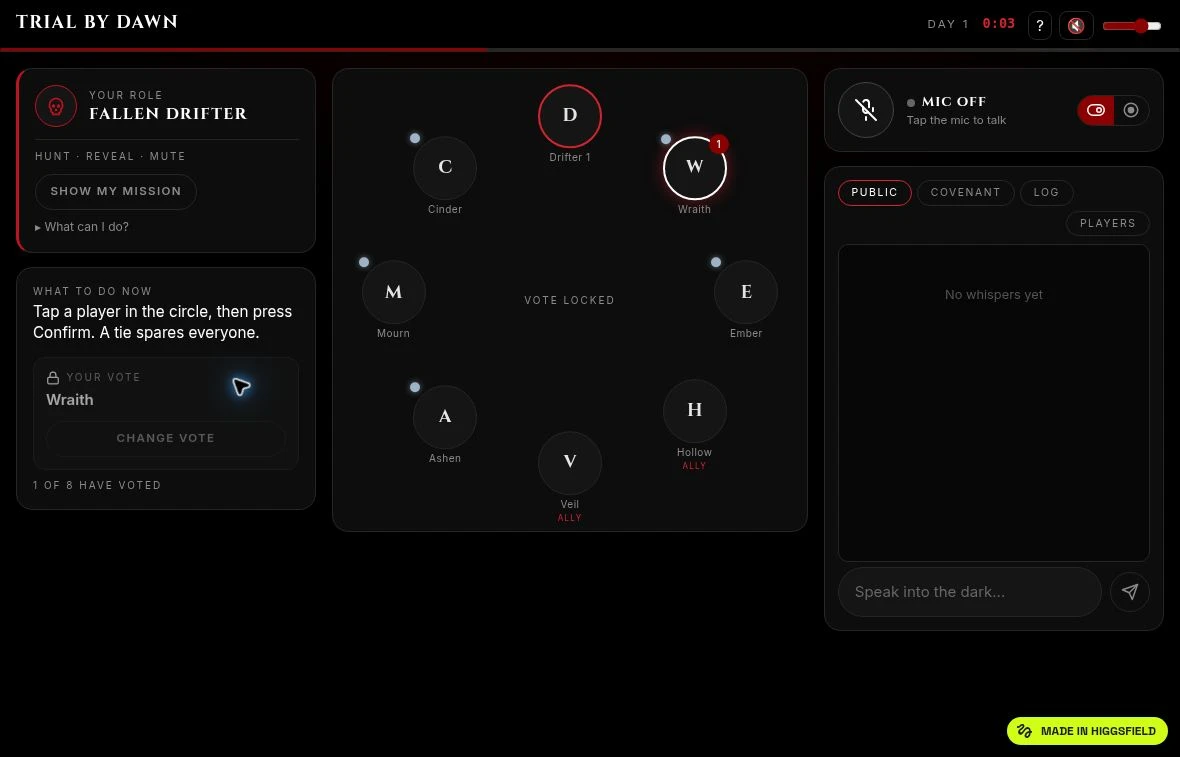Select the Mourn player avatar
This screenshot has height=757, width=1180.
coord(394,292)
